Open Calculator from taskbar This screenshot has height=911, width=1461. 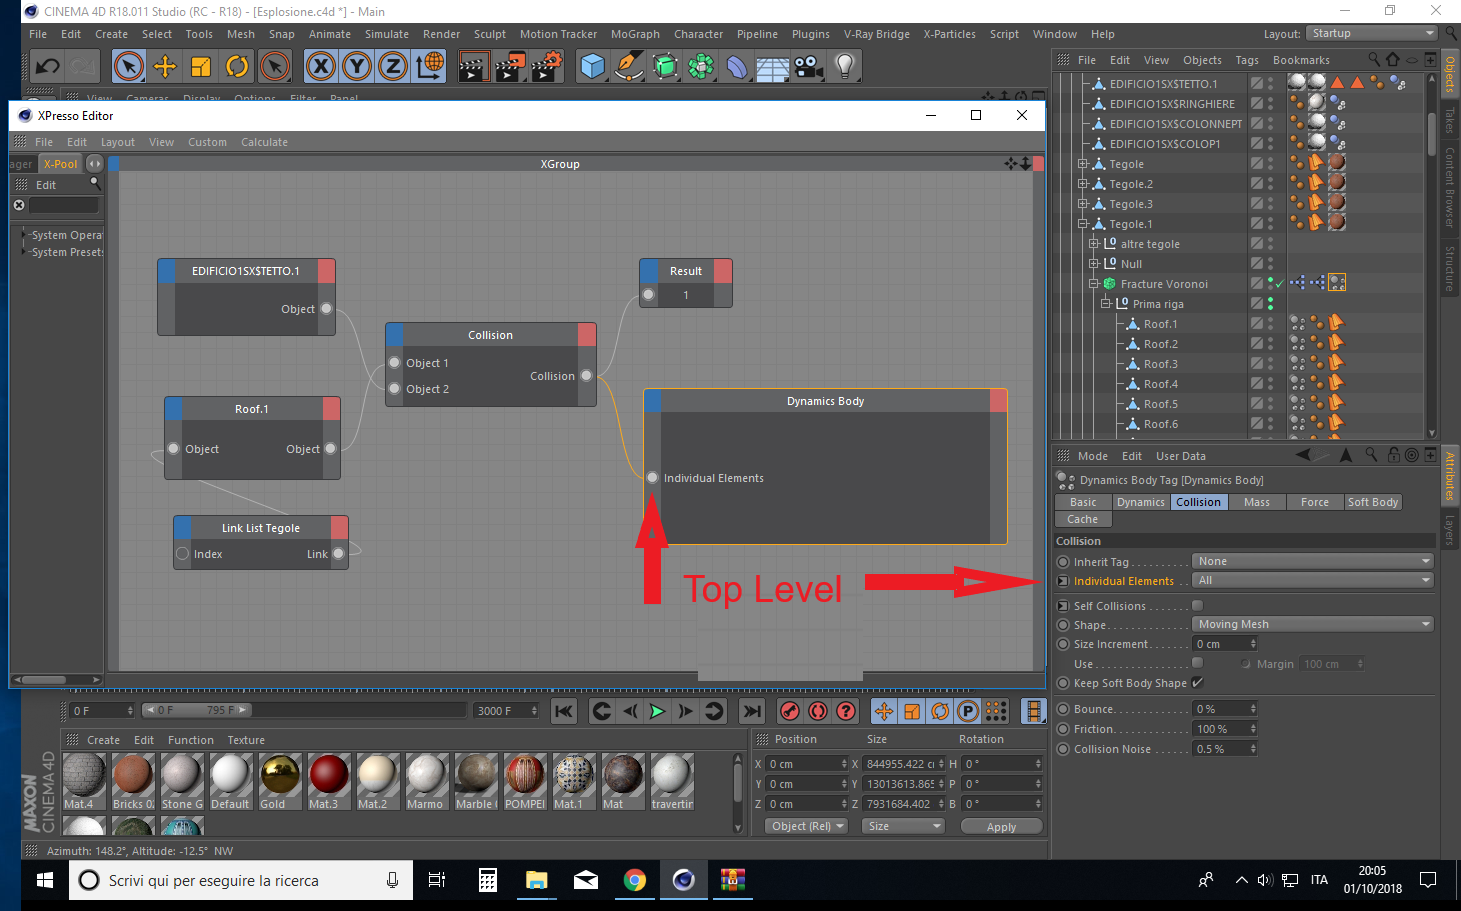pos(487,880)
